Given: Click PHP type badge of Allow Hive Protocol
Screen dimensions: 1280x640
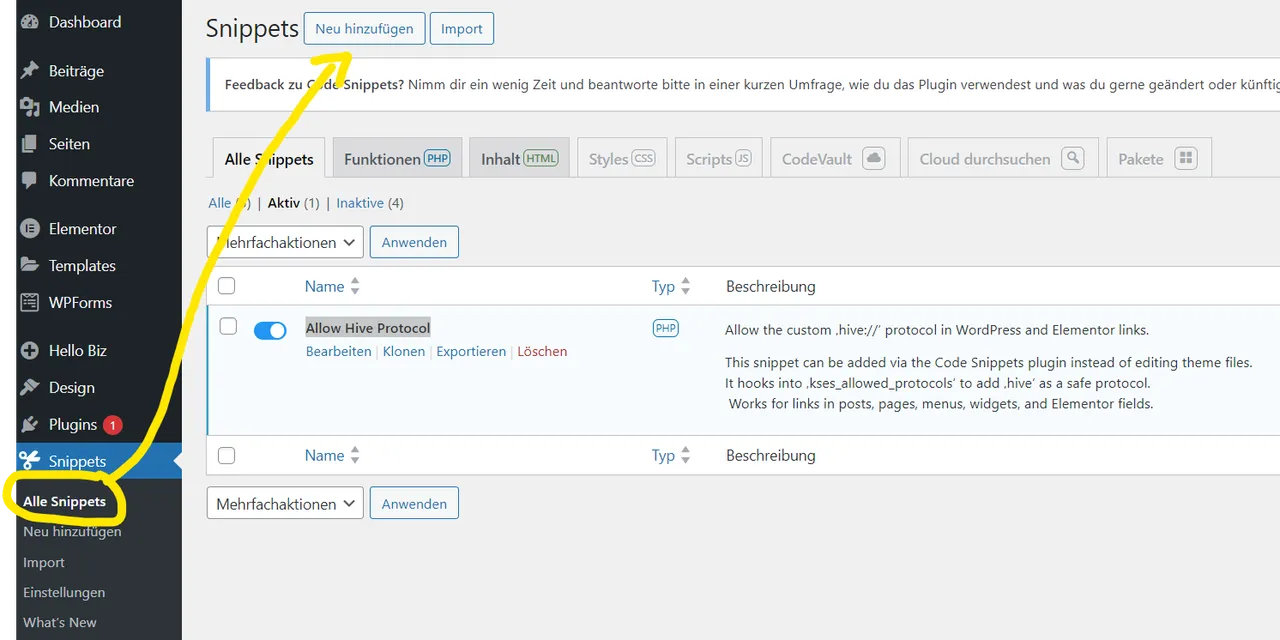Looking at the screenshot, I should click(x=665, y=328).
